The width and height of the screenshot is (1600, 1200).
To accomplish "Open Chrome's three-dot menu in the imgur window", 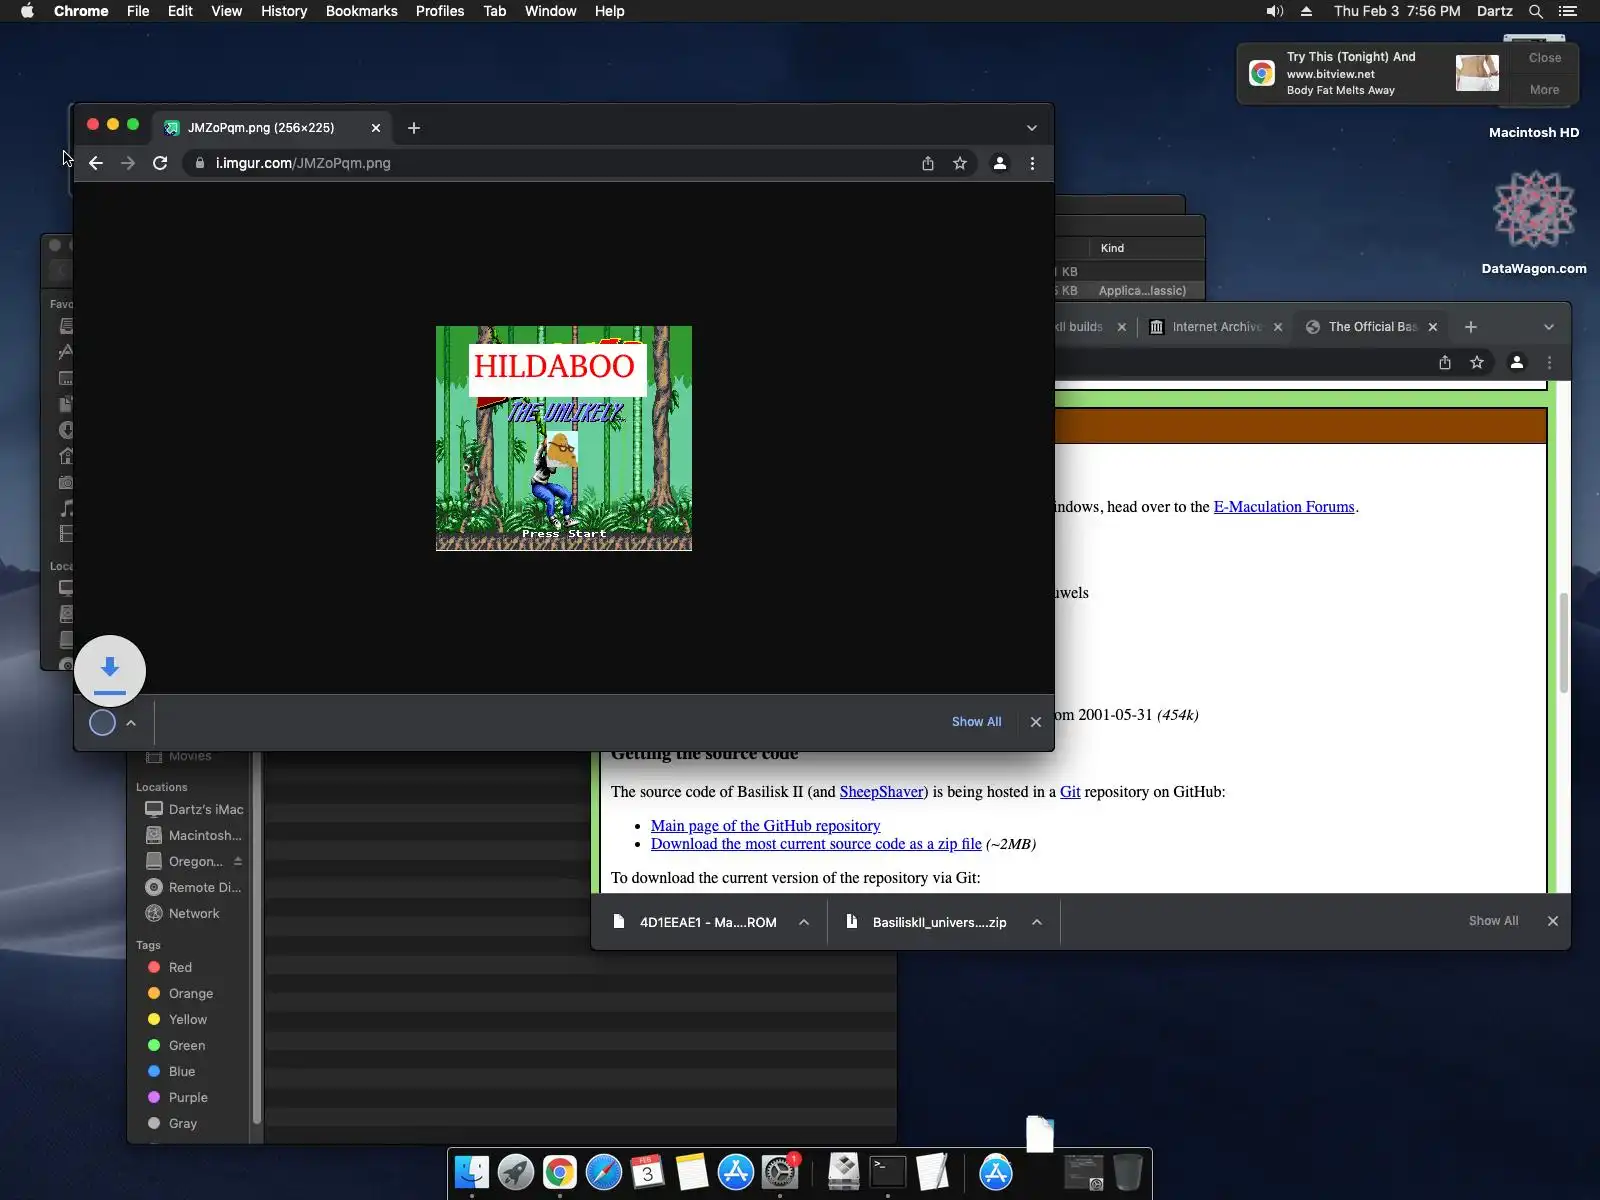I will click(x=1032, y=163).
